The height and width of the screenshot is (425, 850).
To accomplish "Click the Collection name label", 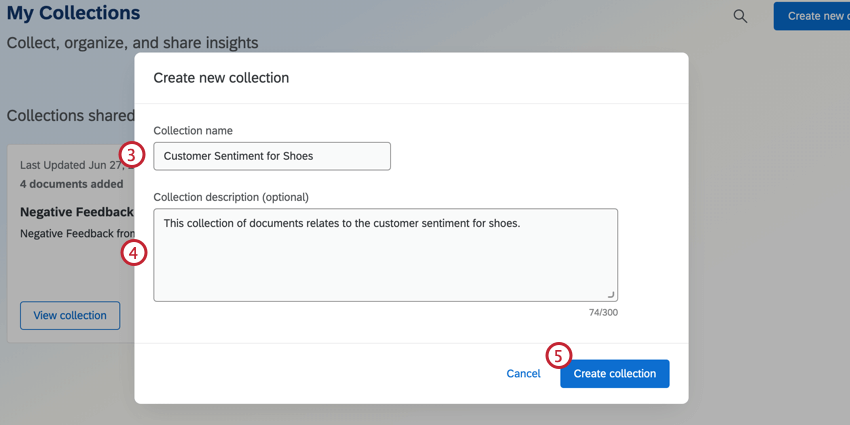I will click(193, 131).
